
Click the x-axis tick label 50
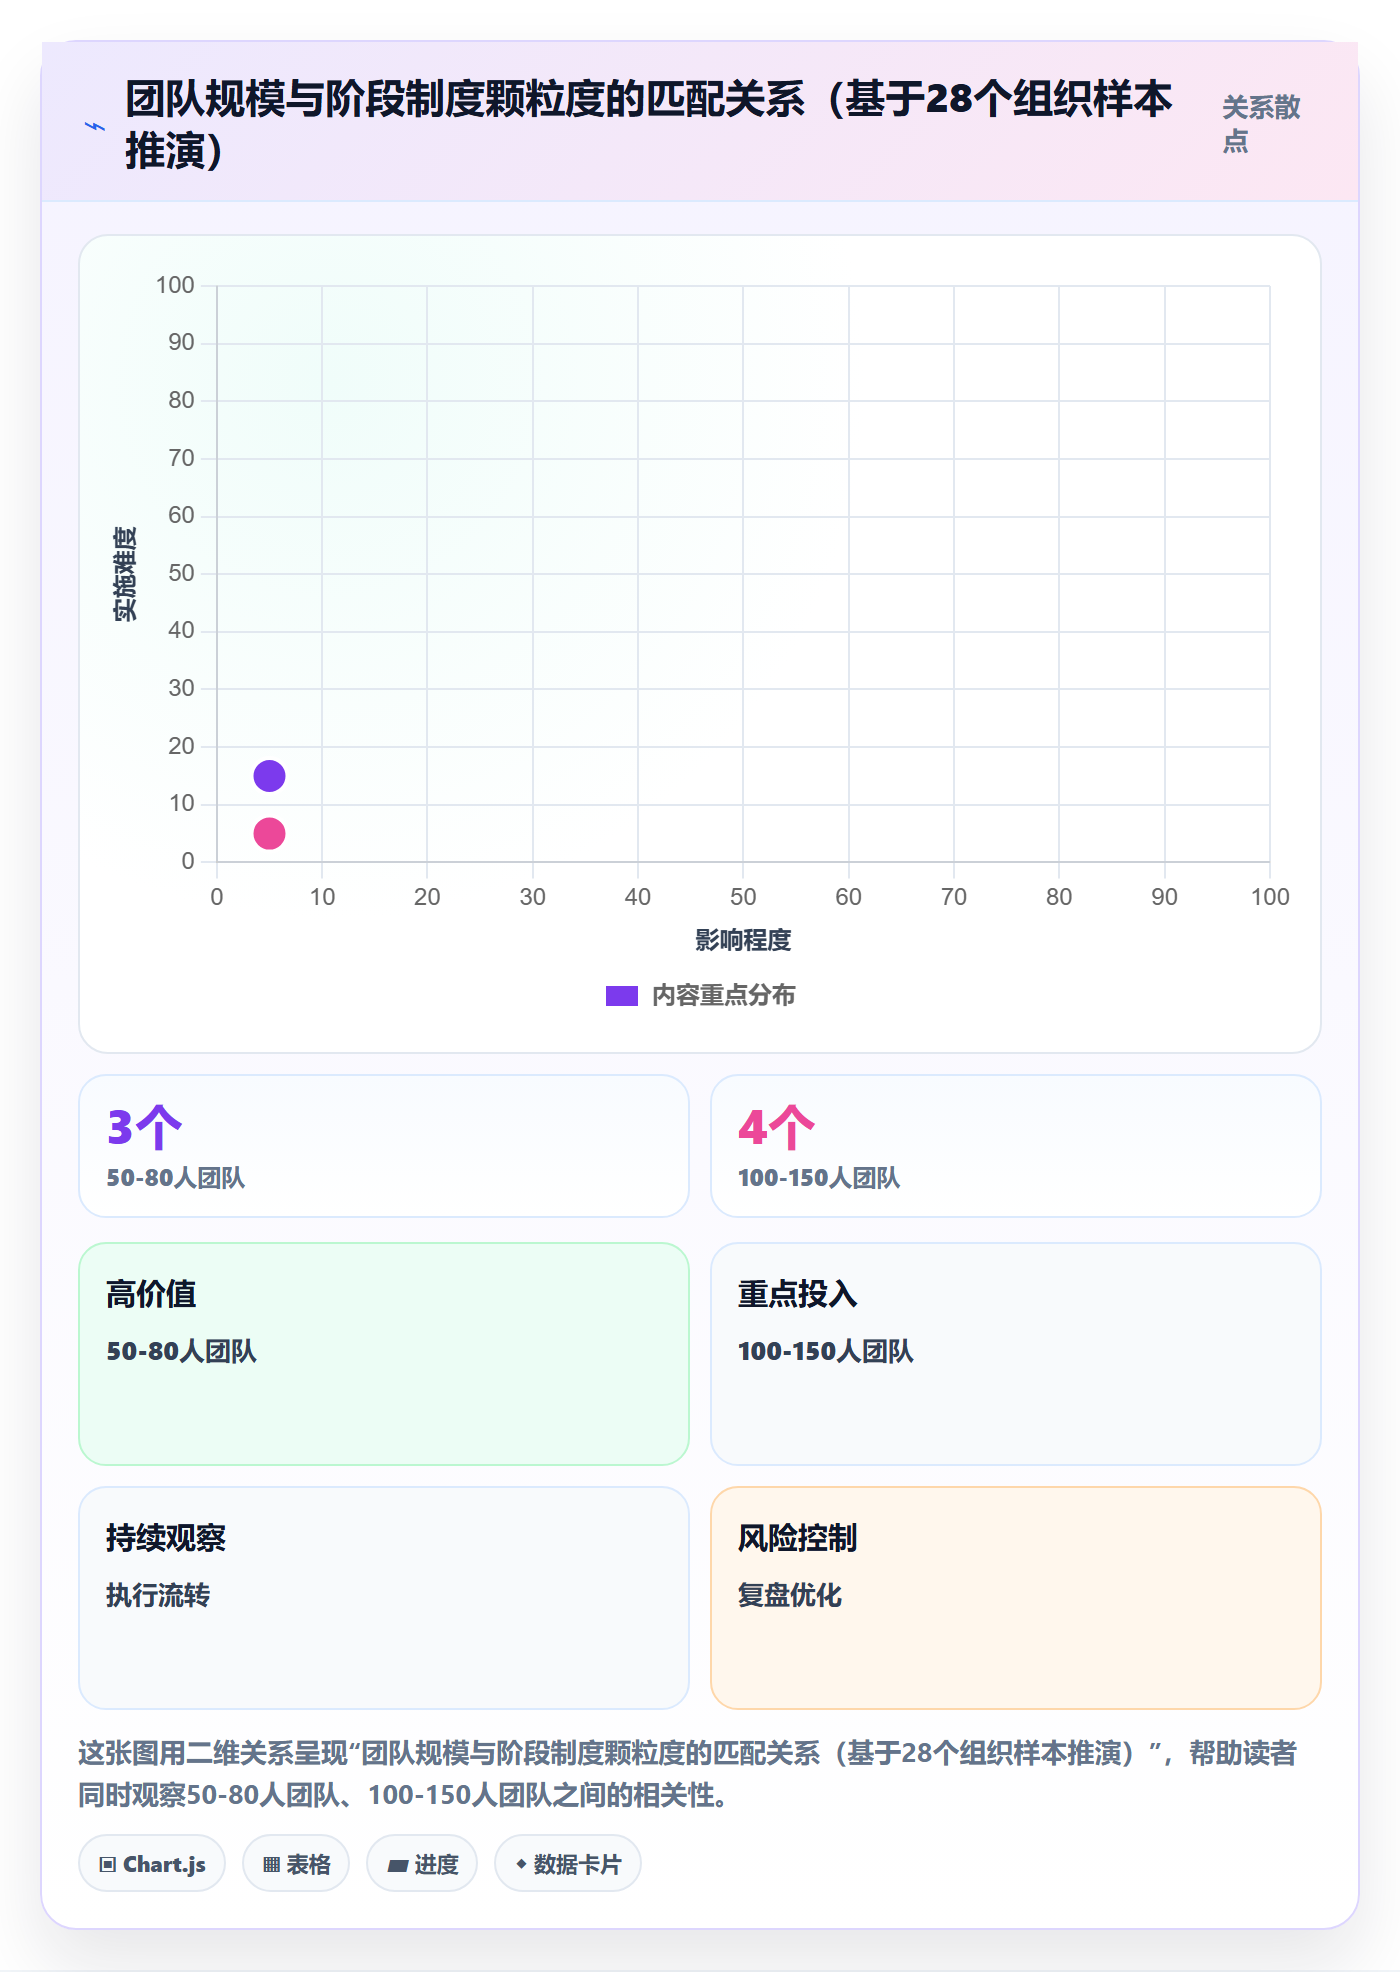[743, 897]
